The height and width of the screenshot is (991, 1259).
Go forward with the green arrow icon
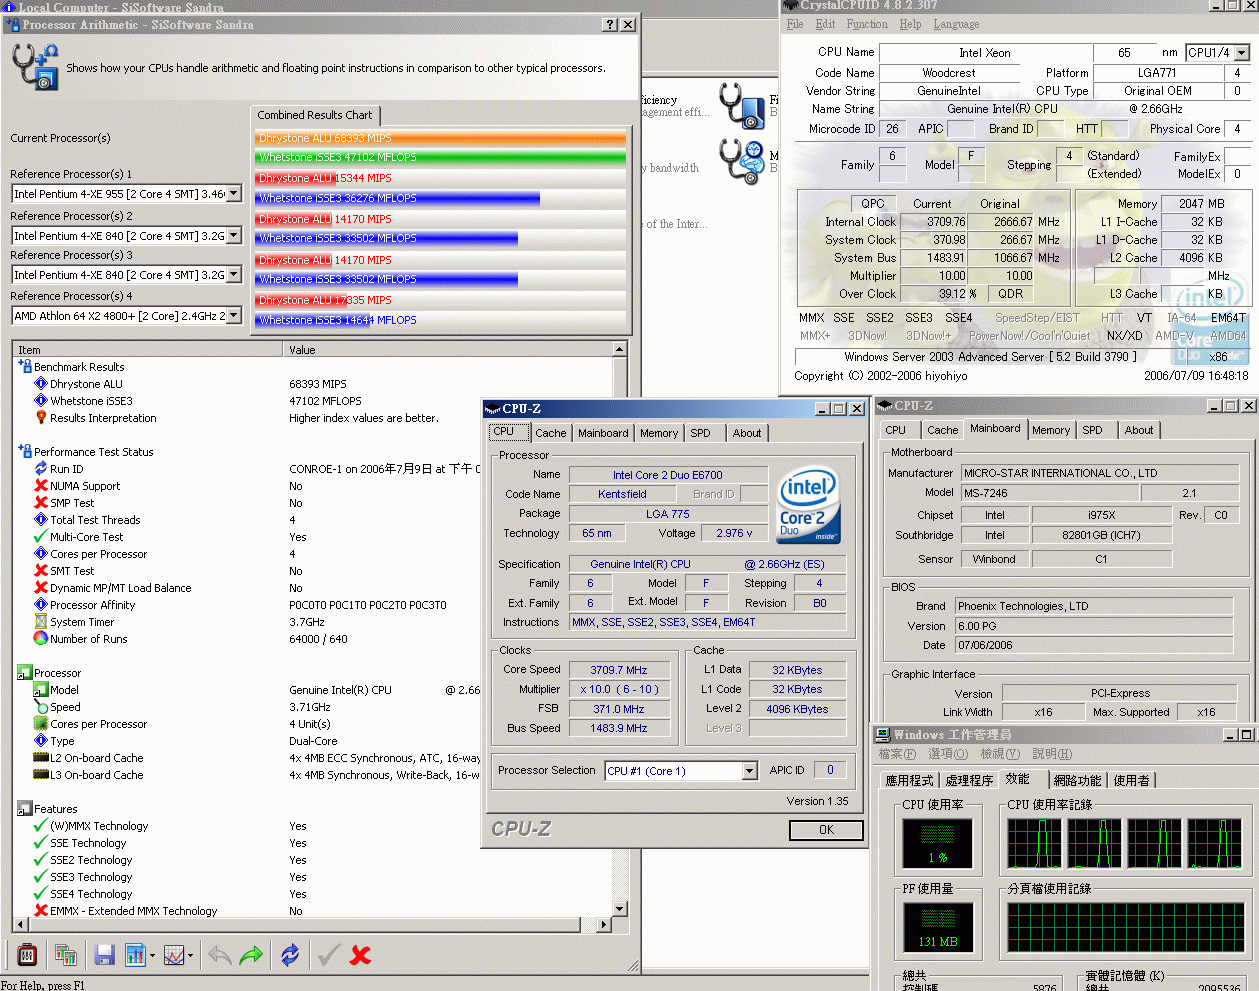(x=251, y=955)
